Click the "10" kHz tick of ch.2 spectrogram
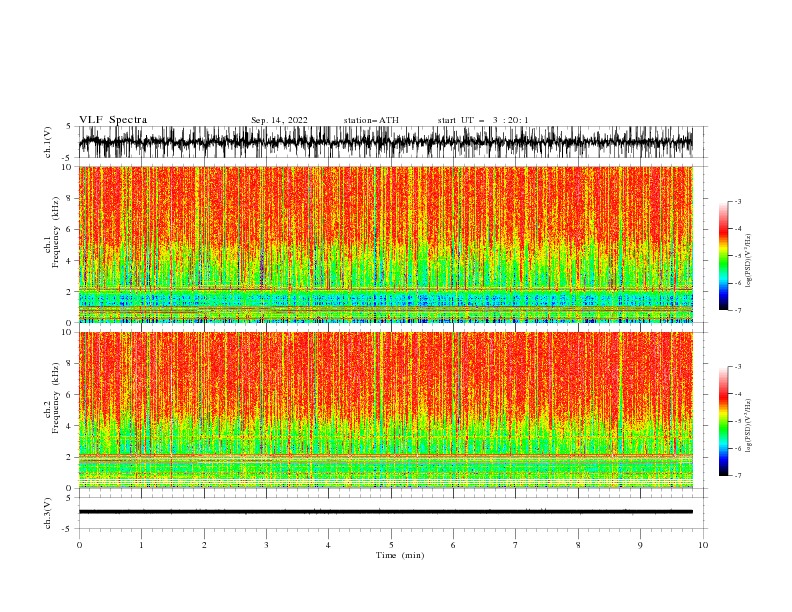This screenshot has height=612, width=792. [x=68, y=332]
